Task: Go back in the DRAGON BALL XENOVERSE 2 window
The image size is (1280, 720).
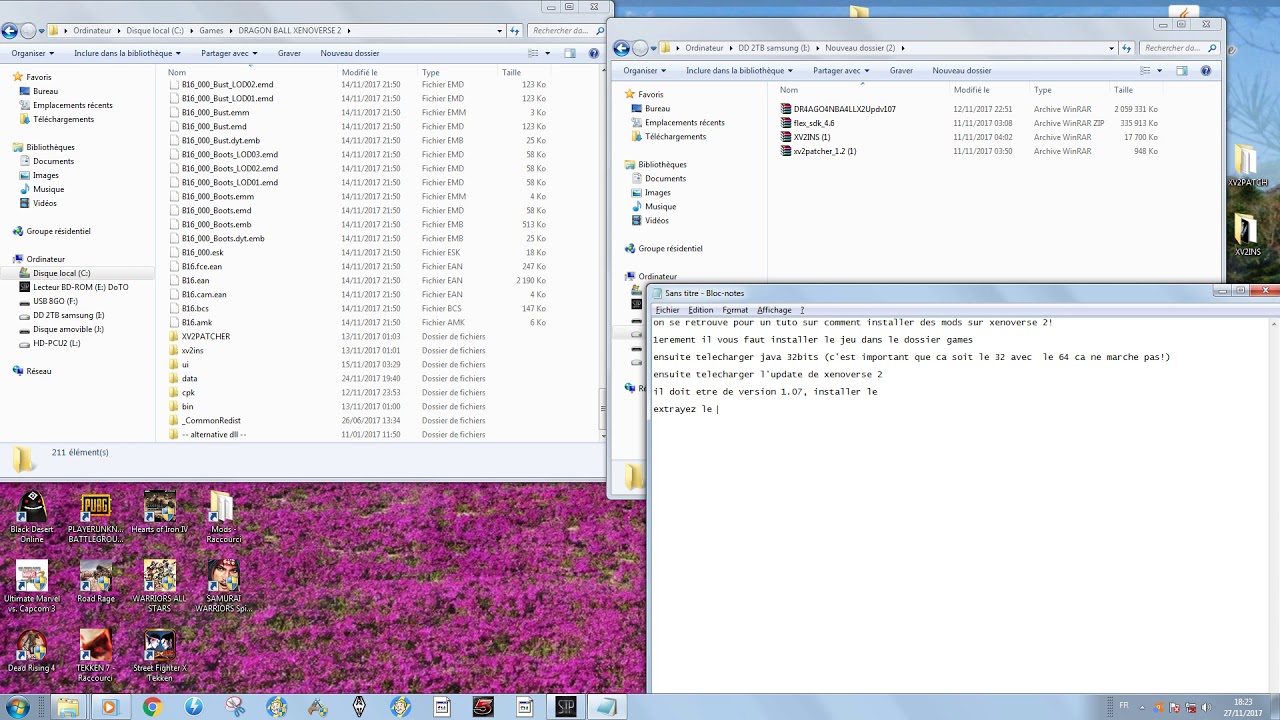Action: coord(10,31)
